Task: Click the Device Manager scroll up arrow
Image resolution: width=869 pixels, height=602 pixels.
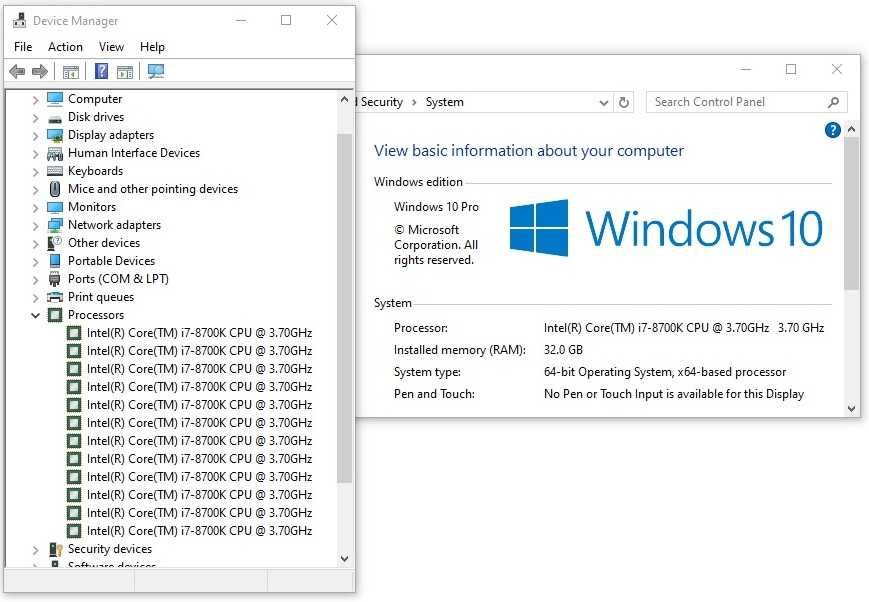Action: (344, 99)
